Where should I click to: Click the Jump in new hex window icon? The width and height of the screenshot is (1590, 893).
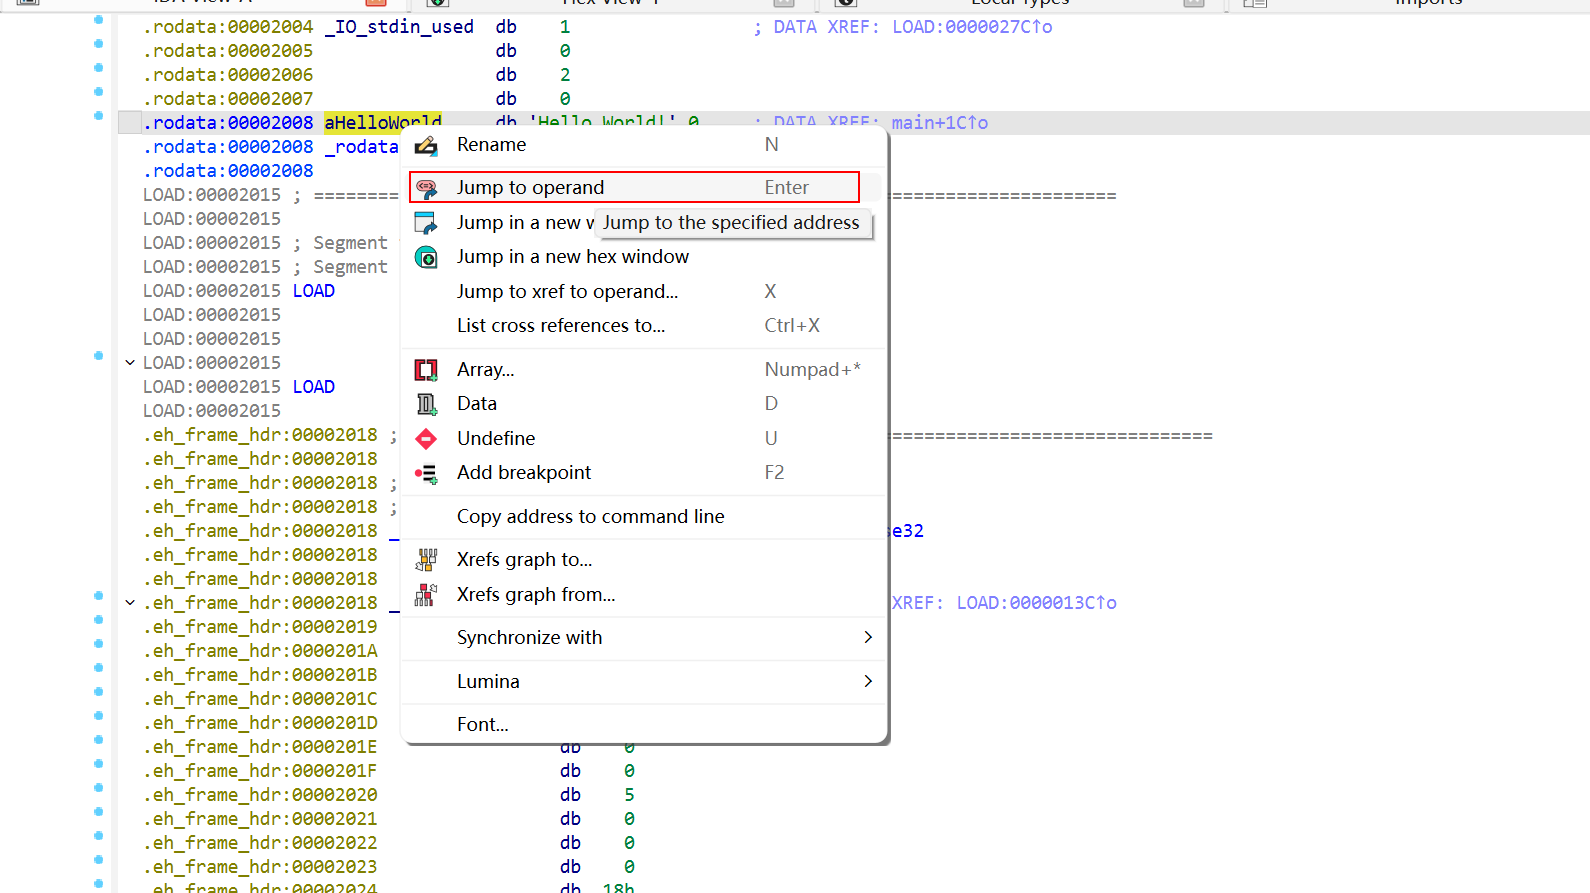pos(426,257)
